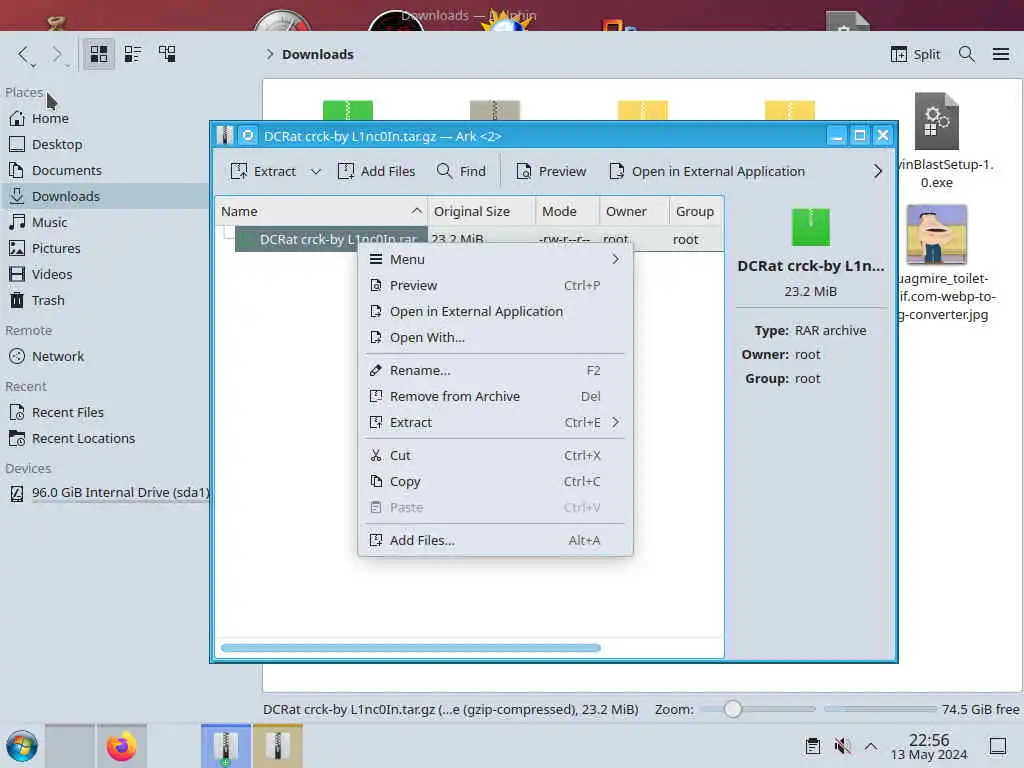Viewport: 1024px width, 768px height.
Task: Open Pictures in Places sidebar
Action: [x=104, y=248]
